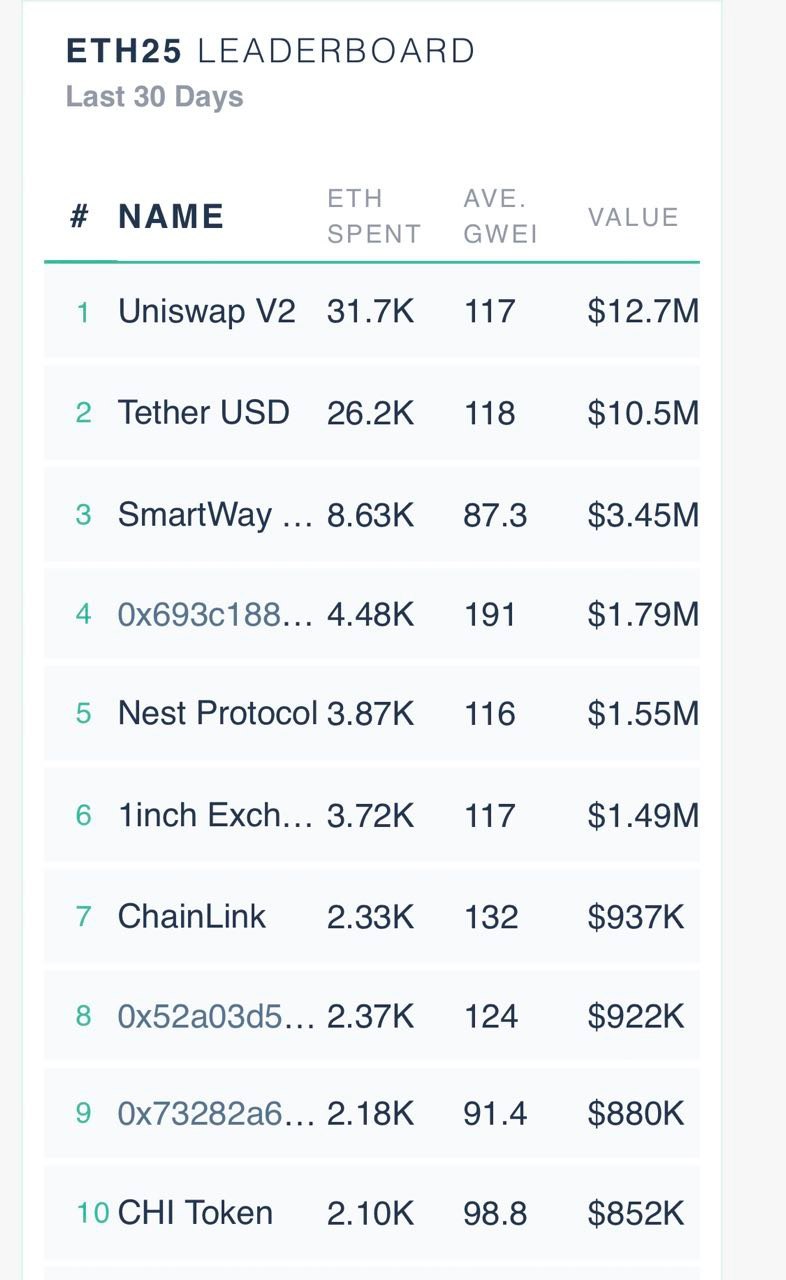Open the Uniswap V2 entry

point(207,312)
